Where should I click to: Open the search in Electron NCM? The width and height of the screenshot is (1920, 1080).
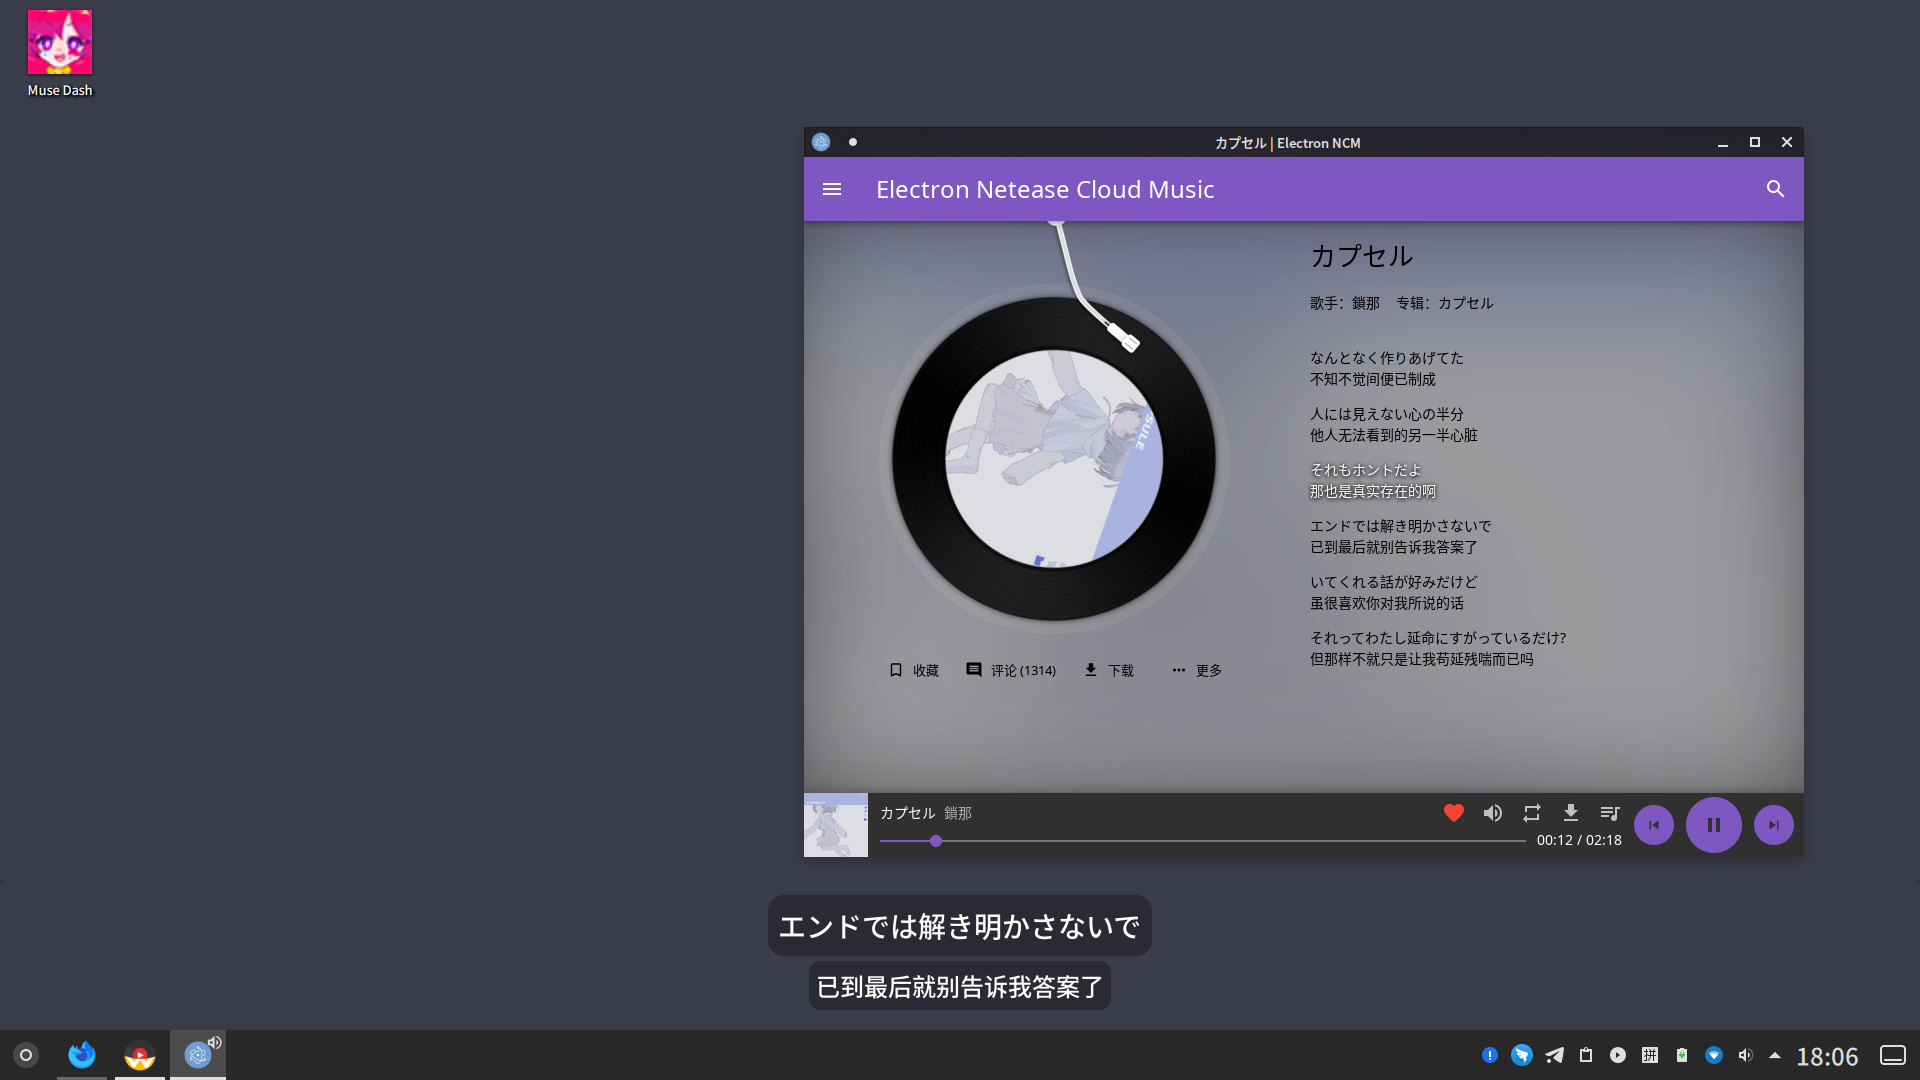[1775, 188]
